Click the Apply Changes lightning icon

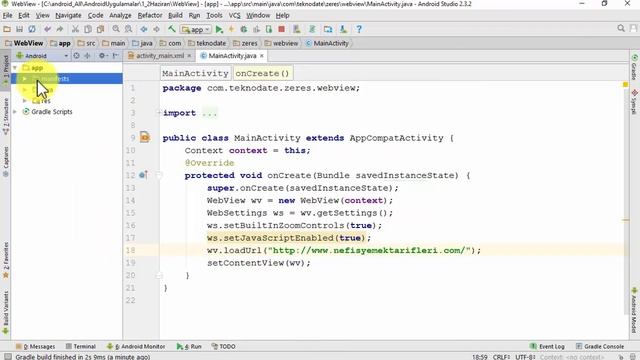tap(231, 29)
